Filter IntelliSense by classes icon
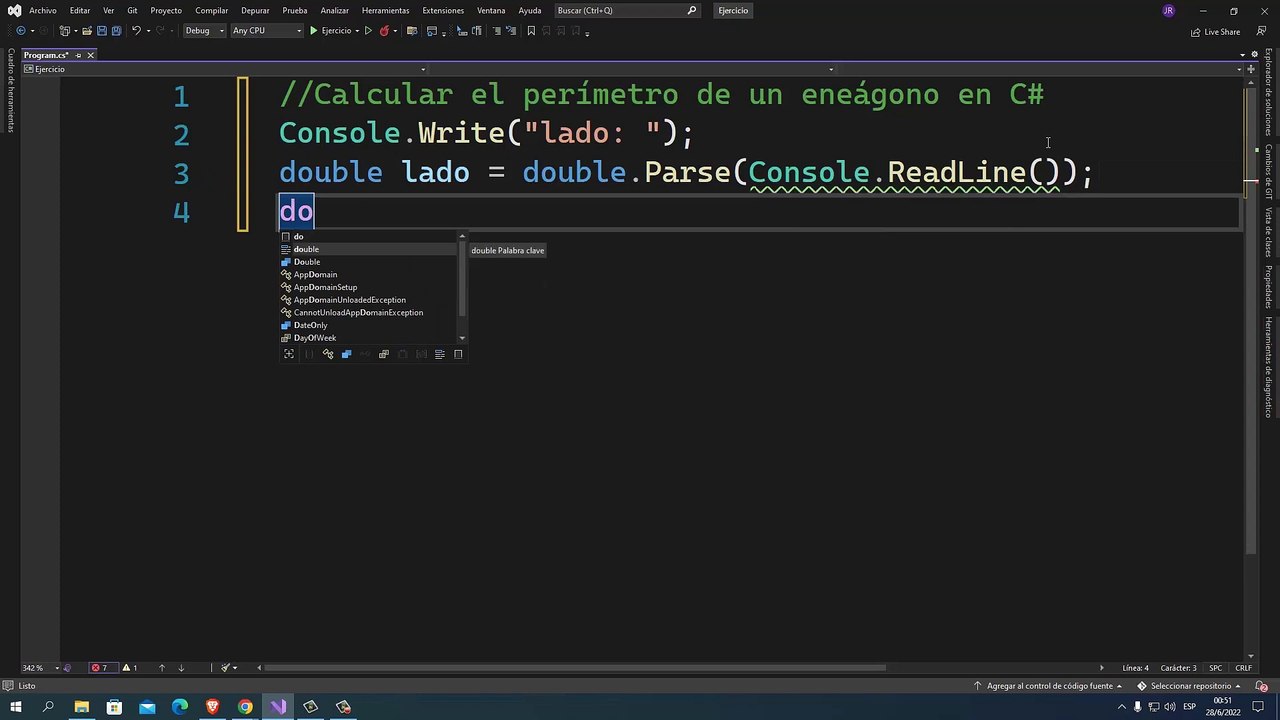1280x720 pixels. pos(327,354)
